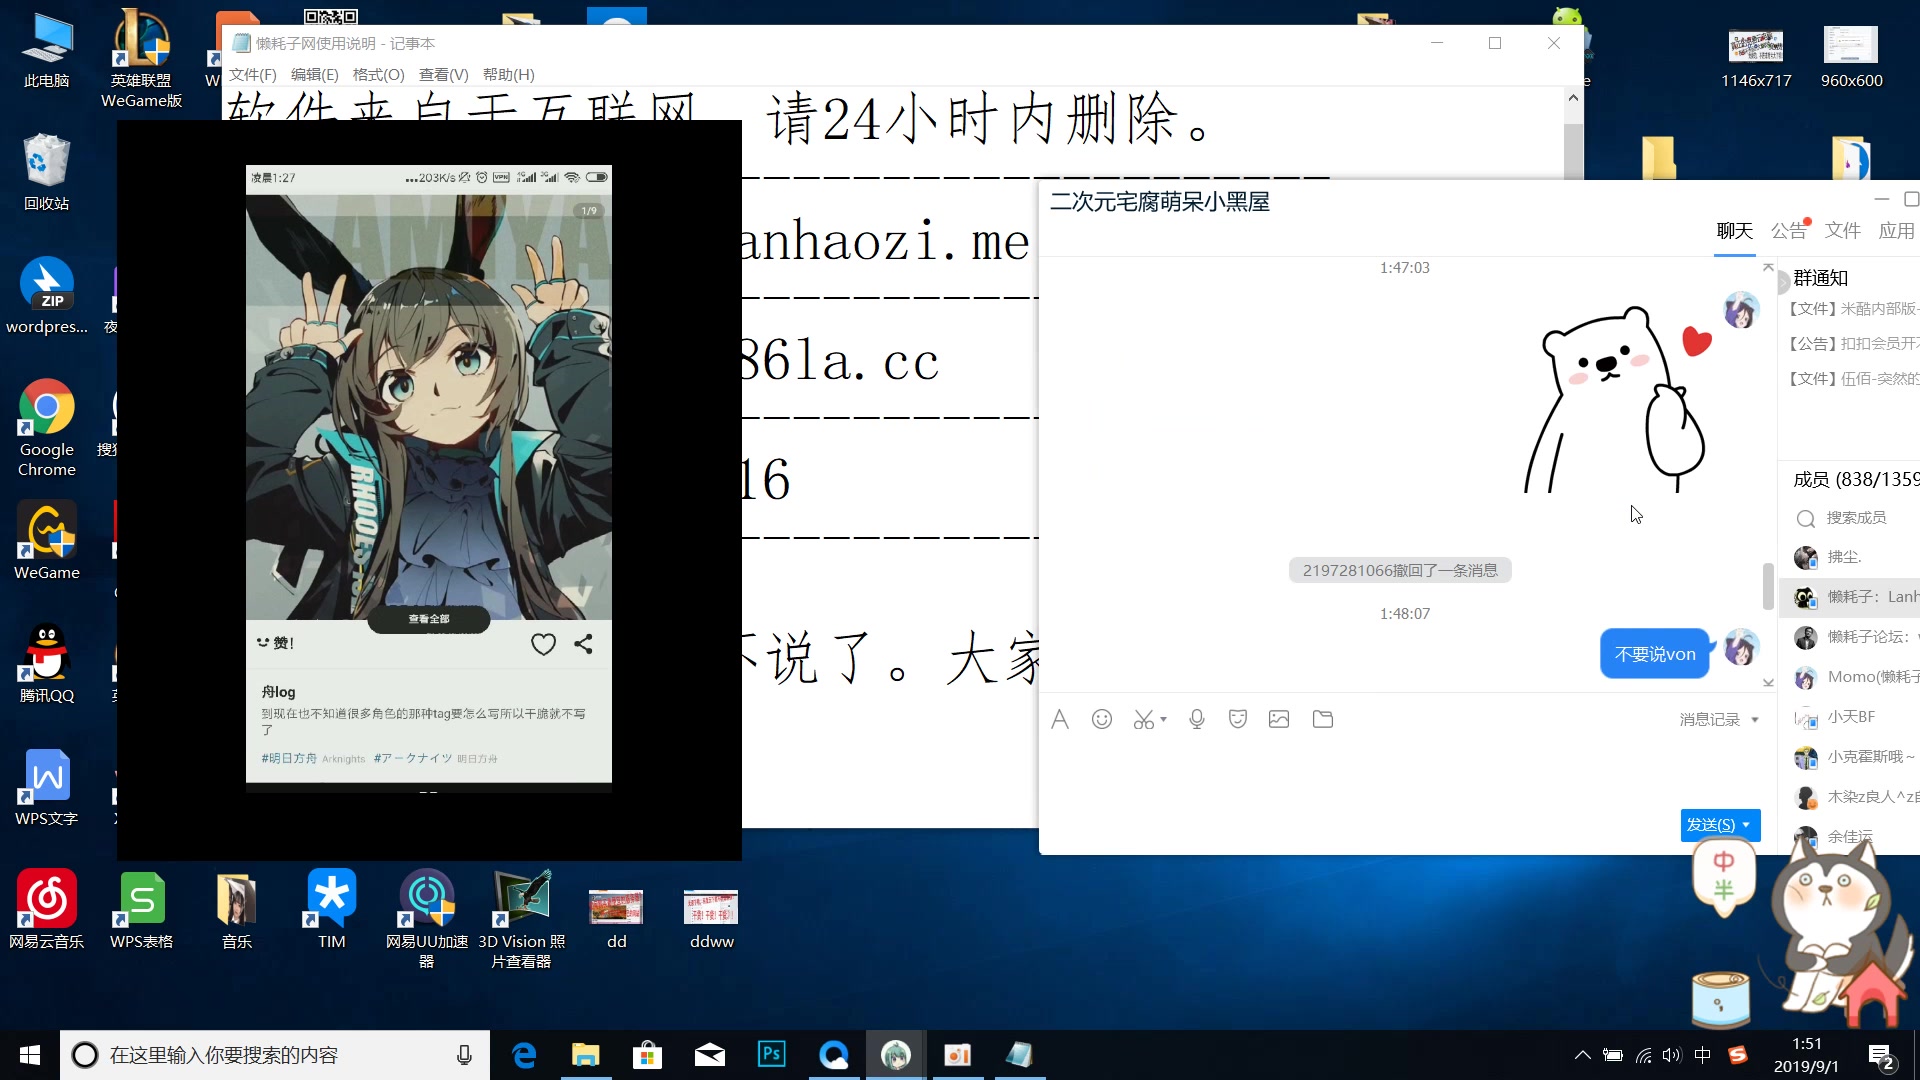Open WPS文字 desktop icon
Screen dimensions: 1920x1080
coord(47,788)
